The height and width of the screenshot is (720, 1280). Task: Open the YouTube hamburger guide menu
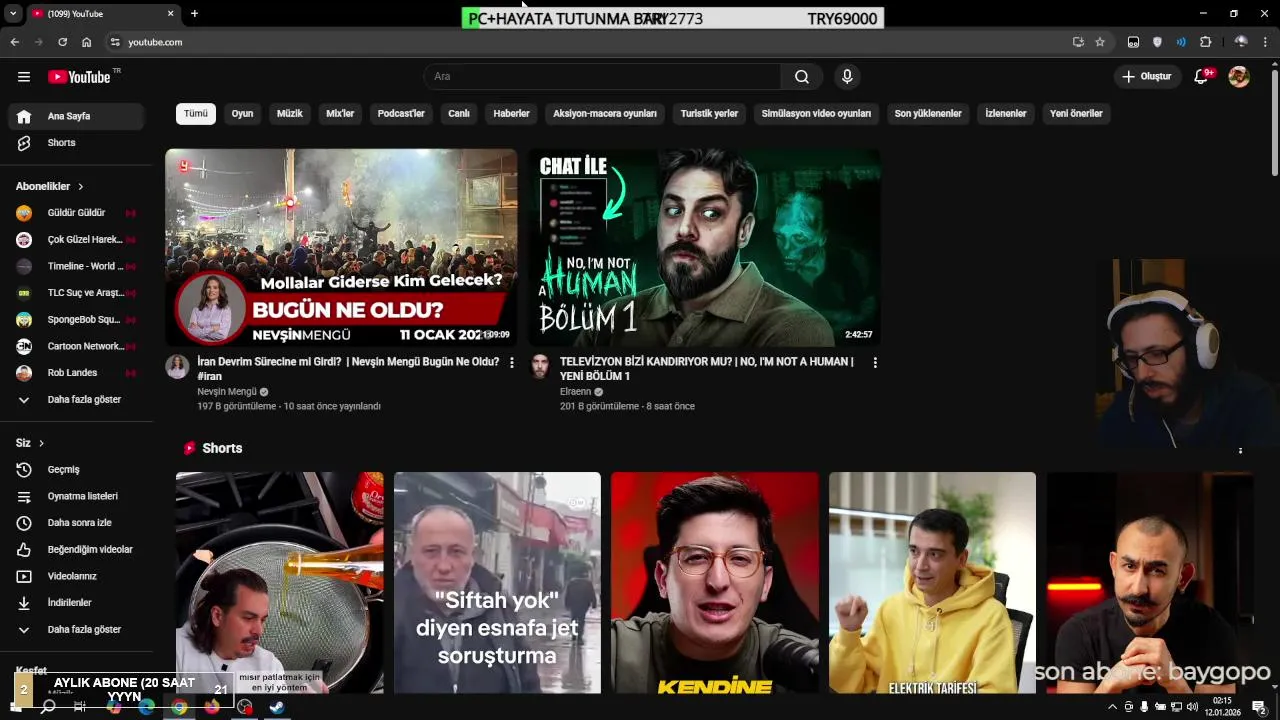24,77
